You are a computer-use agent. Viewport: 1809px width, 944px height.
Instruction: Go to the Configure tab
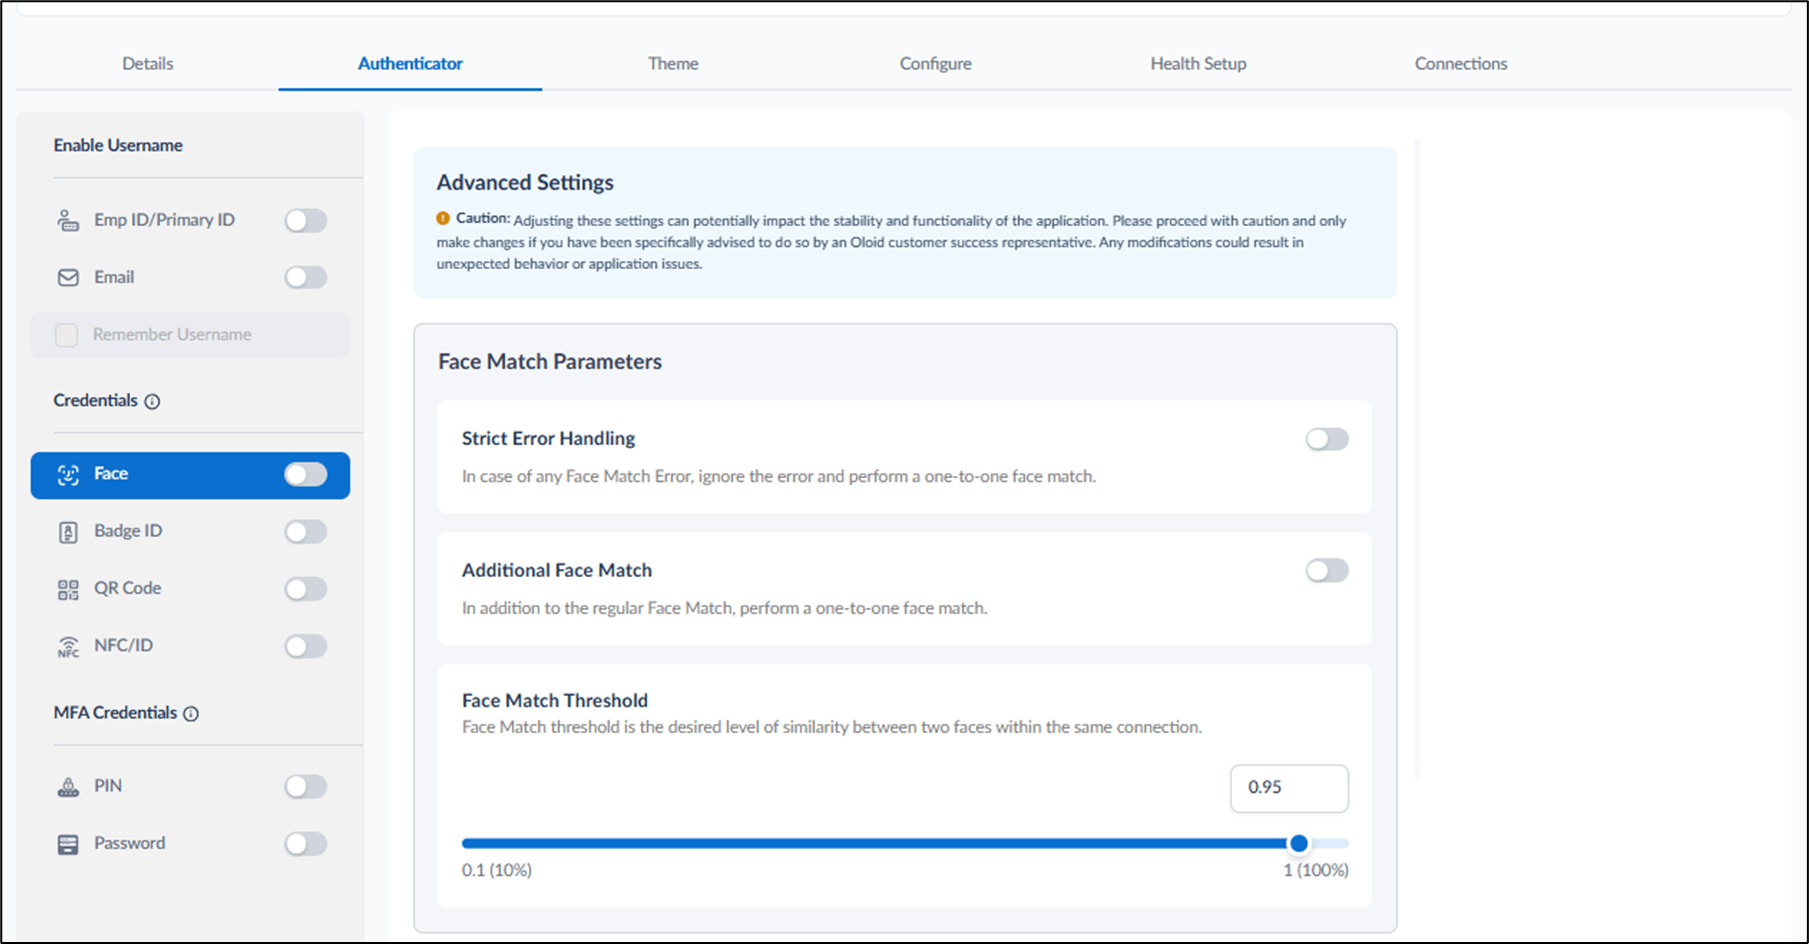(x=936, y=63)
